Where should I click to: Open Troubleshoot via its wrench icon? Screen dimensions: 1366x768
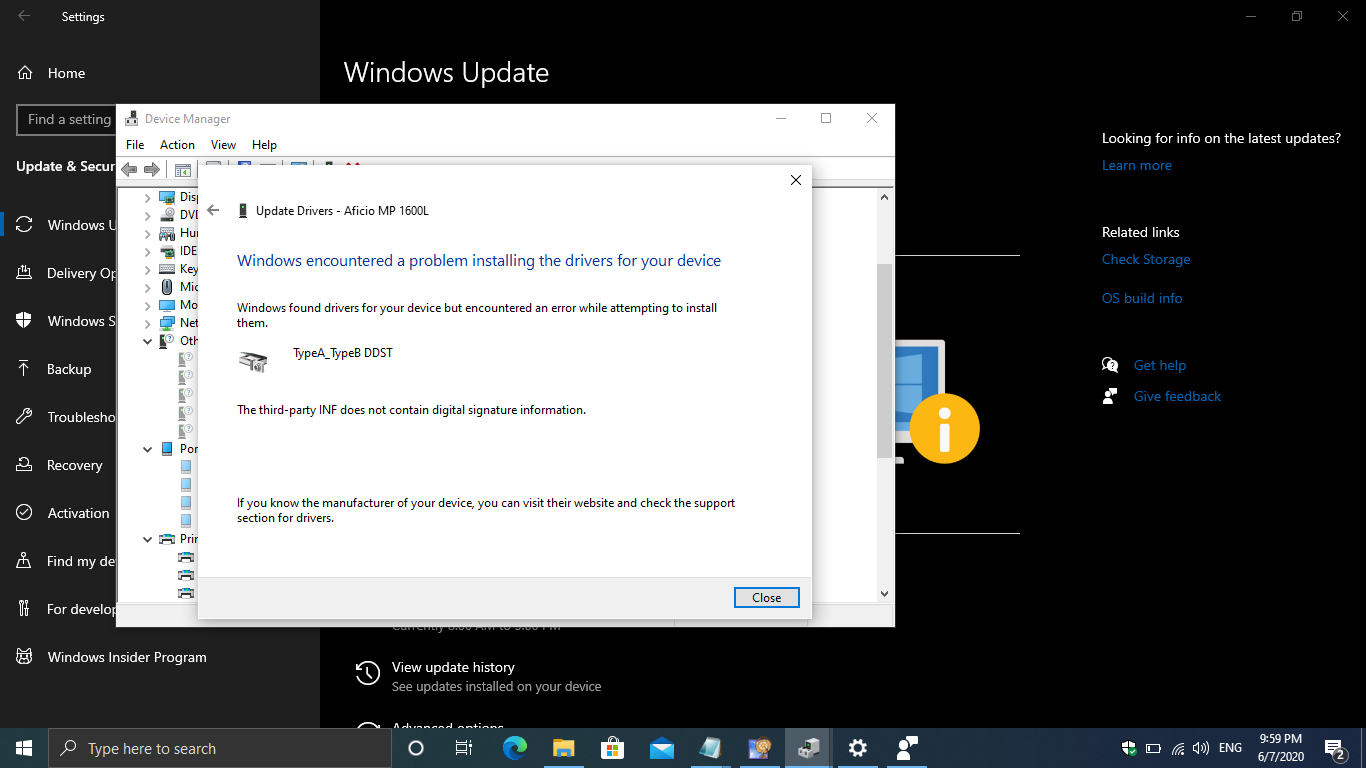24,417
